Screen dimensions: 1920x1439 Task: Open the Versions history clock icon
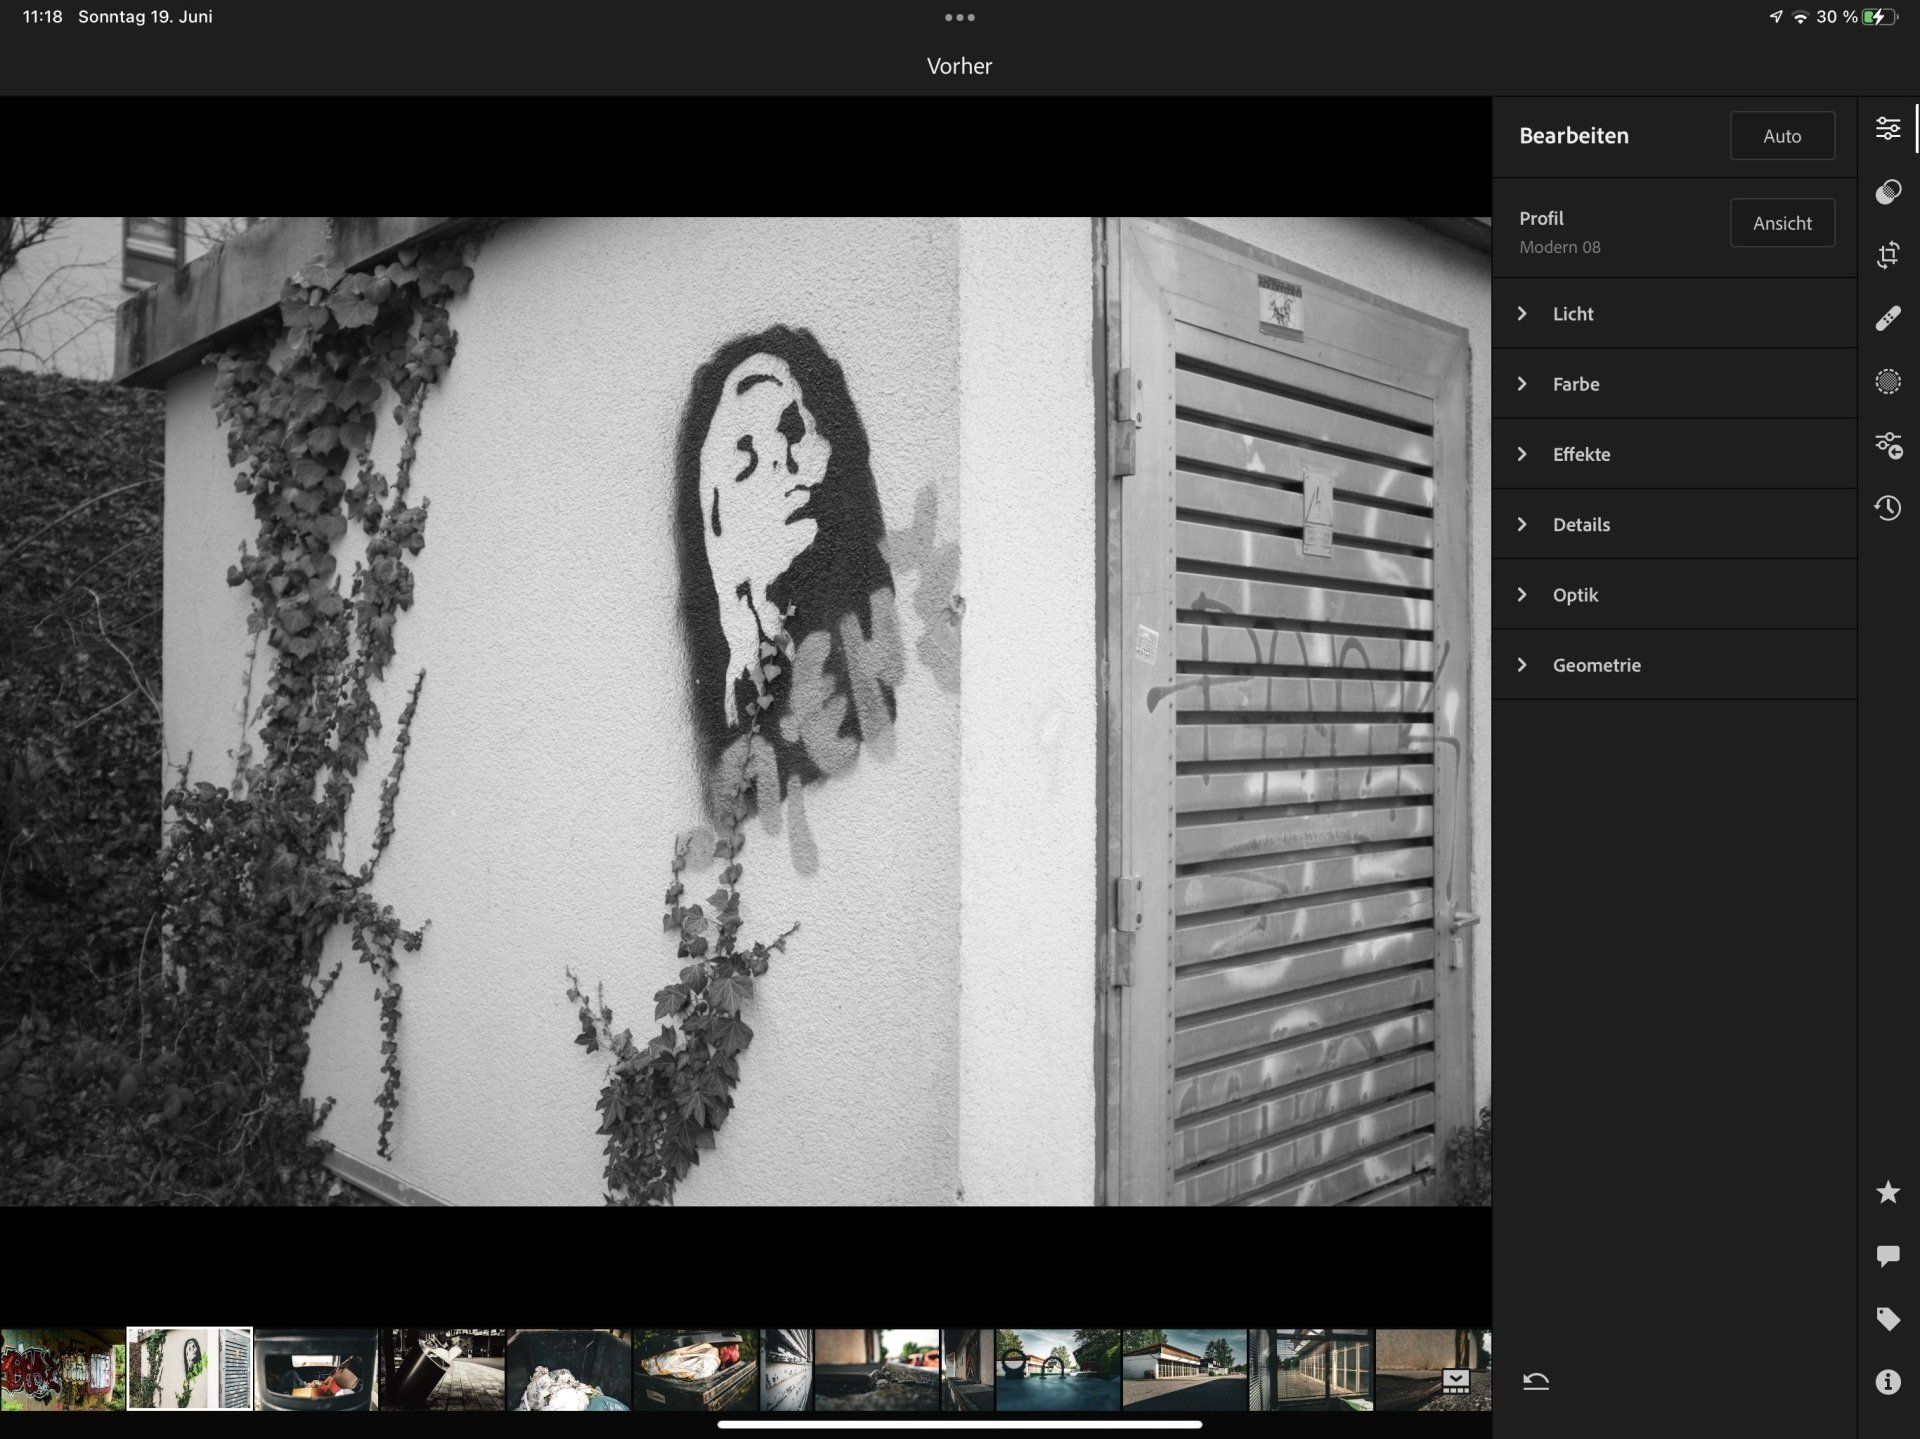tap(1887, 508)
